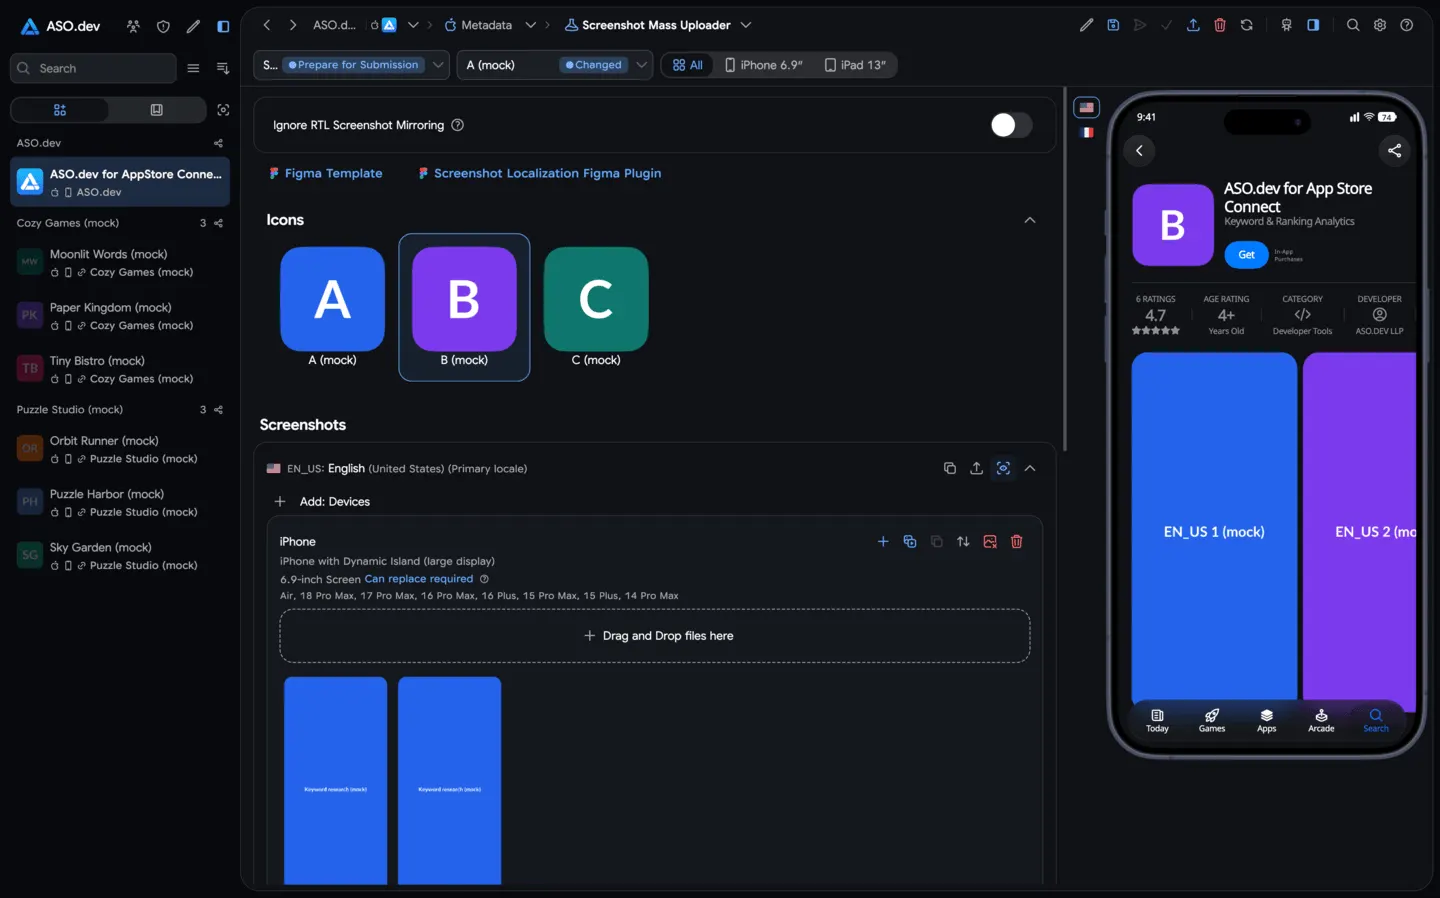The image size is (1440, 898).
Task: Click the blue plus icon in iPhone section
Action: point(883,542)
